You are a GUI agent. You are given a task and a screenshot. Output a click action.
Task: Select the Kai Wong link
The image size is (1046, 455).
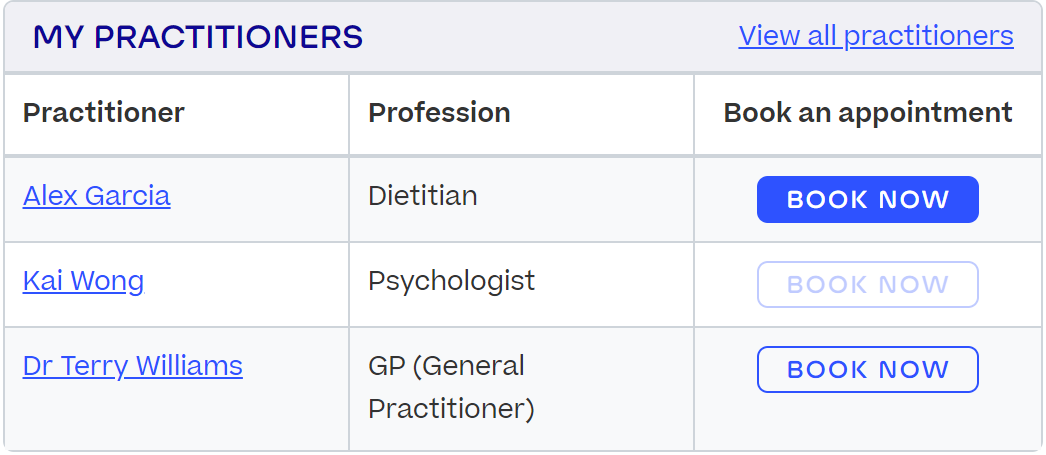[x=83, y=281]
